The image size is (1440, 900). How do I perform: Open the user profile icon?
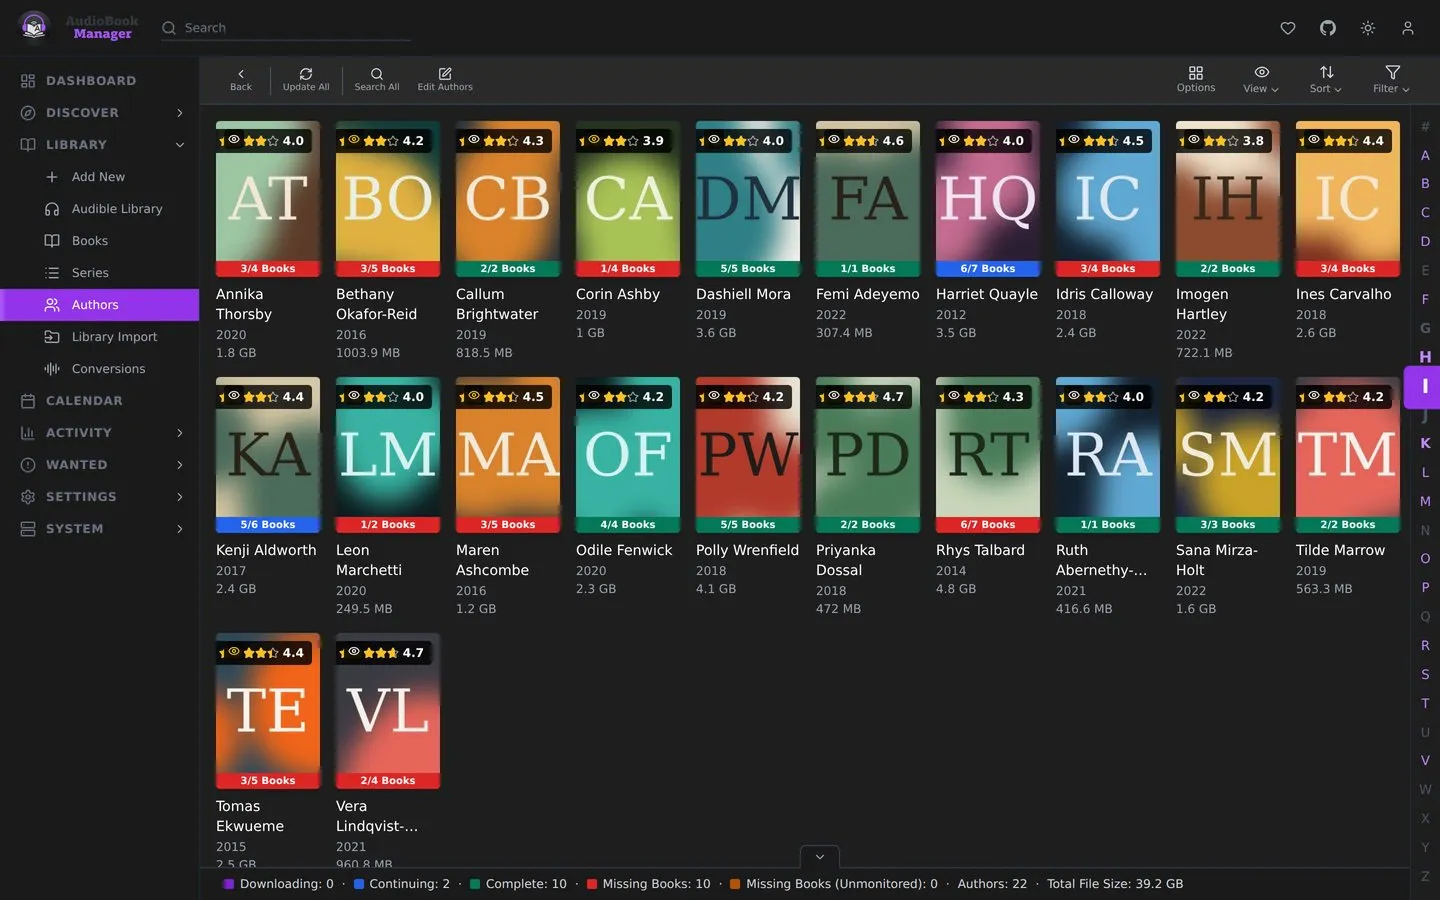[x=1408, y=28]
